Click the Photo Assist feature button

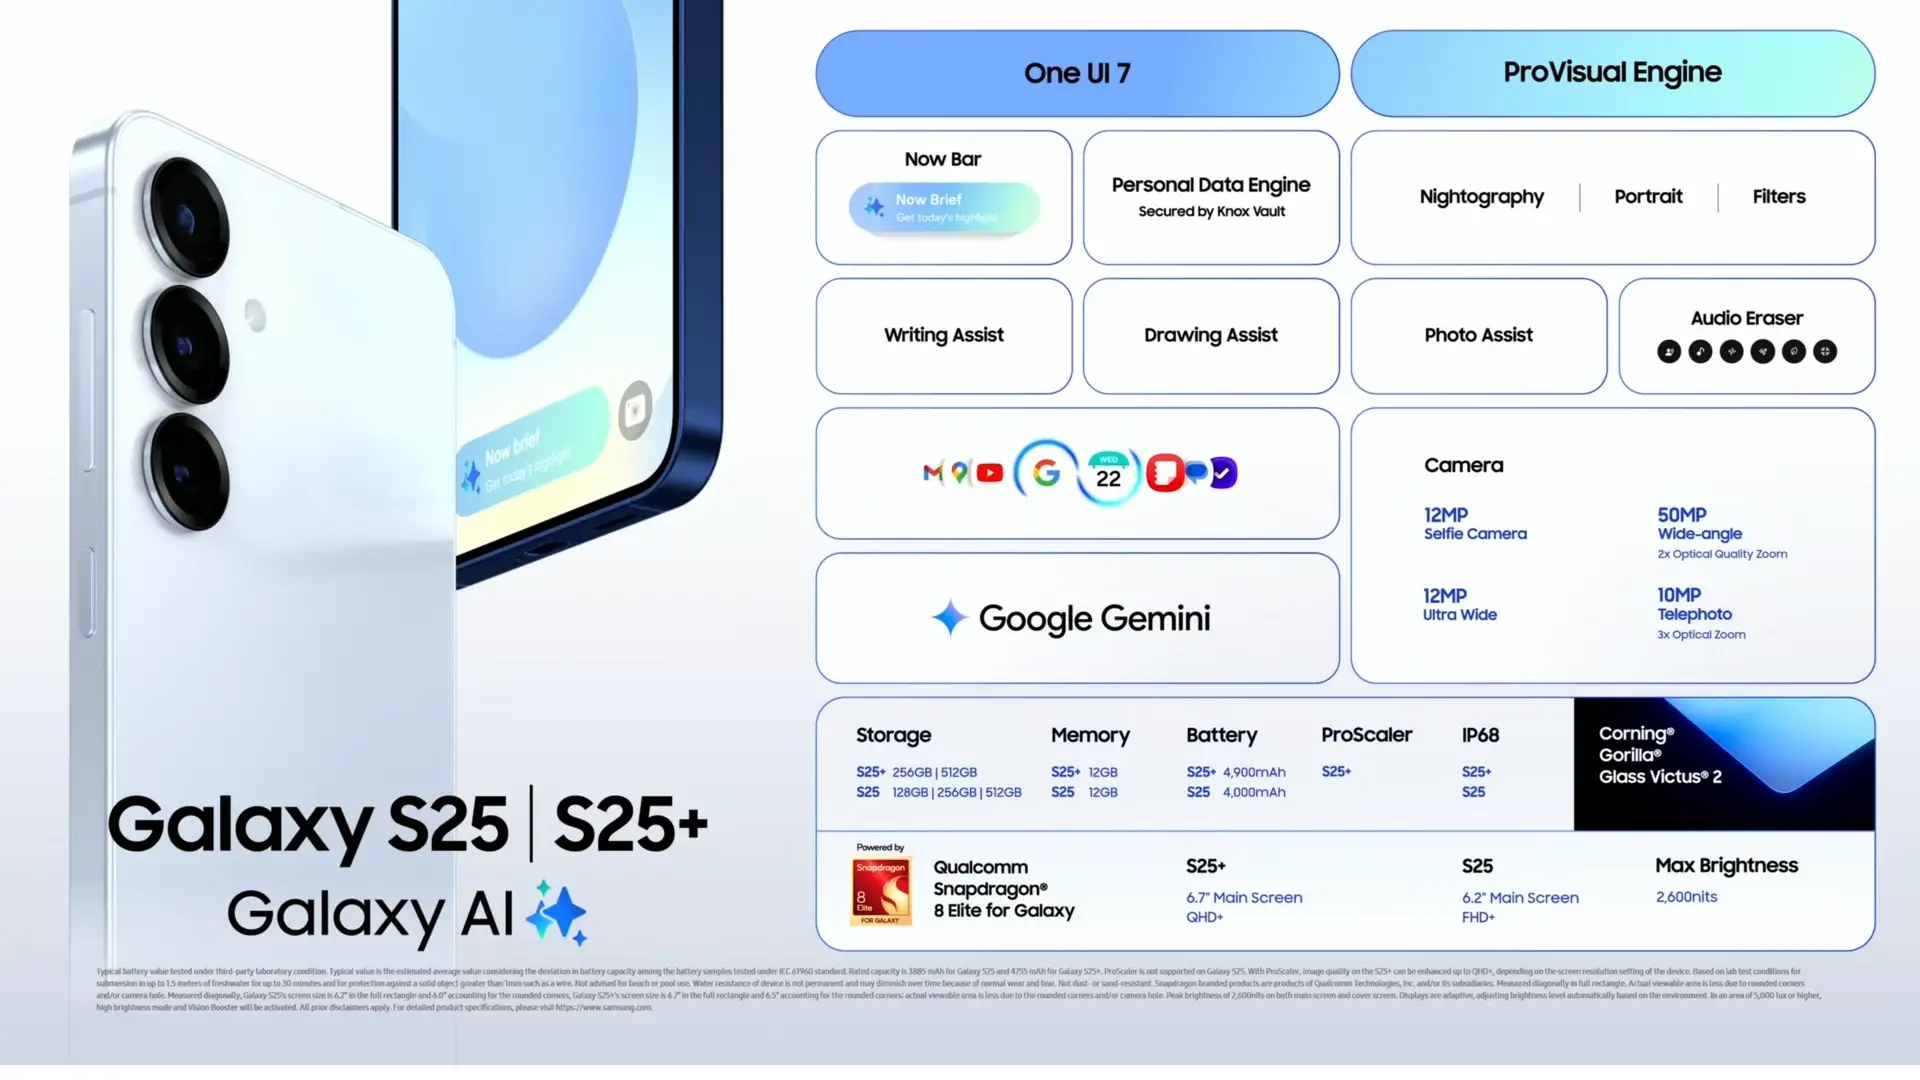1478,335
